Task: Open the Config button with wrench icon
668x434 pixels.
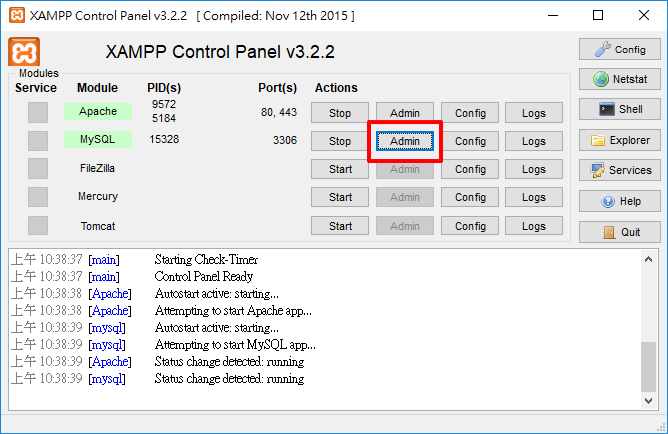Action: coord(619,49)
